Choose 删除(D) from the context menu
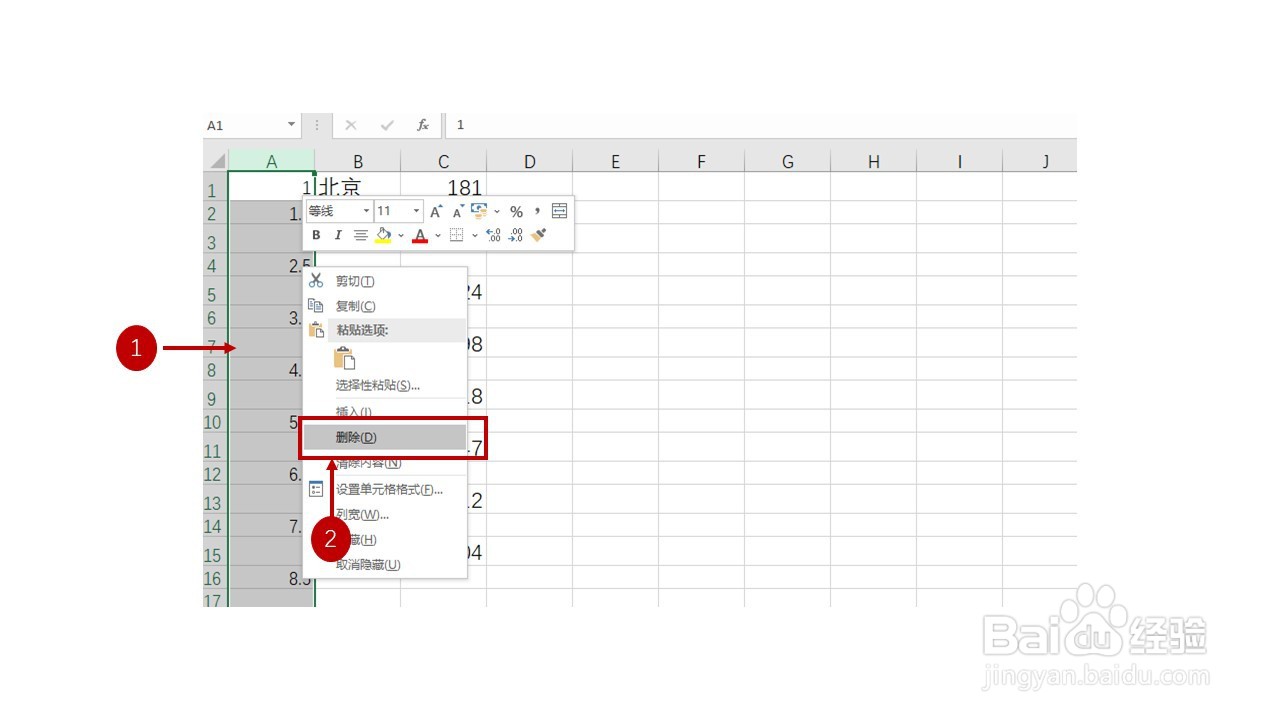This screenshot has width=1280, height=720. (385, 437)
